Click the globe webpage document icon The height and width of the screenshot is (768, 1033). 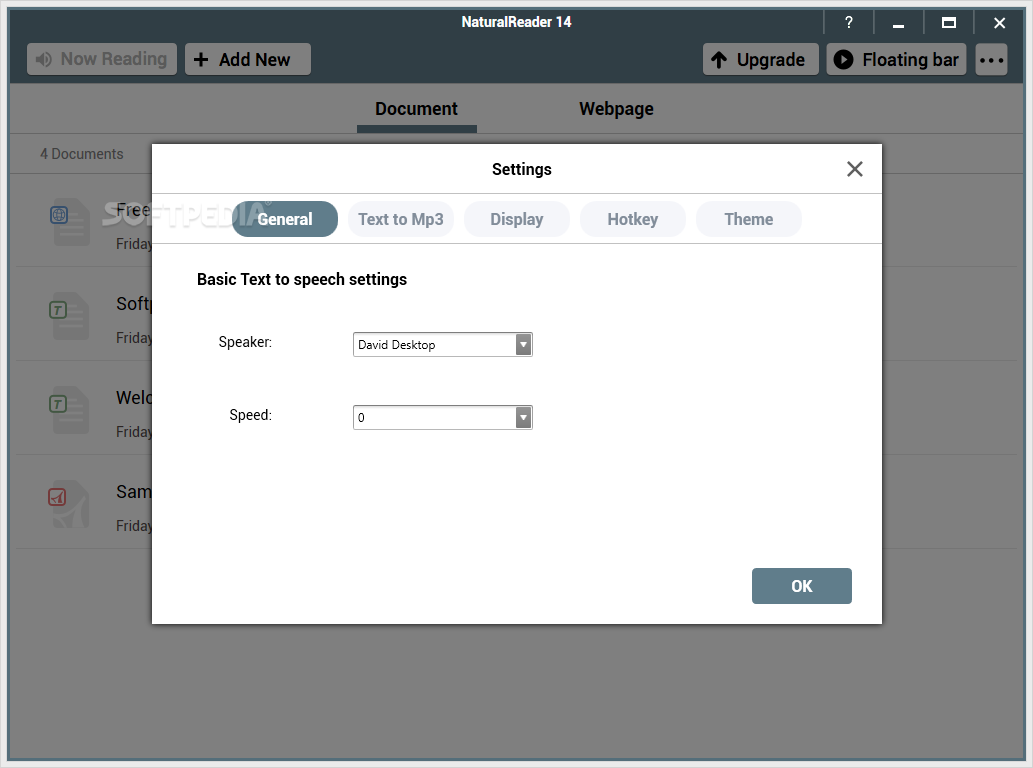59,215
